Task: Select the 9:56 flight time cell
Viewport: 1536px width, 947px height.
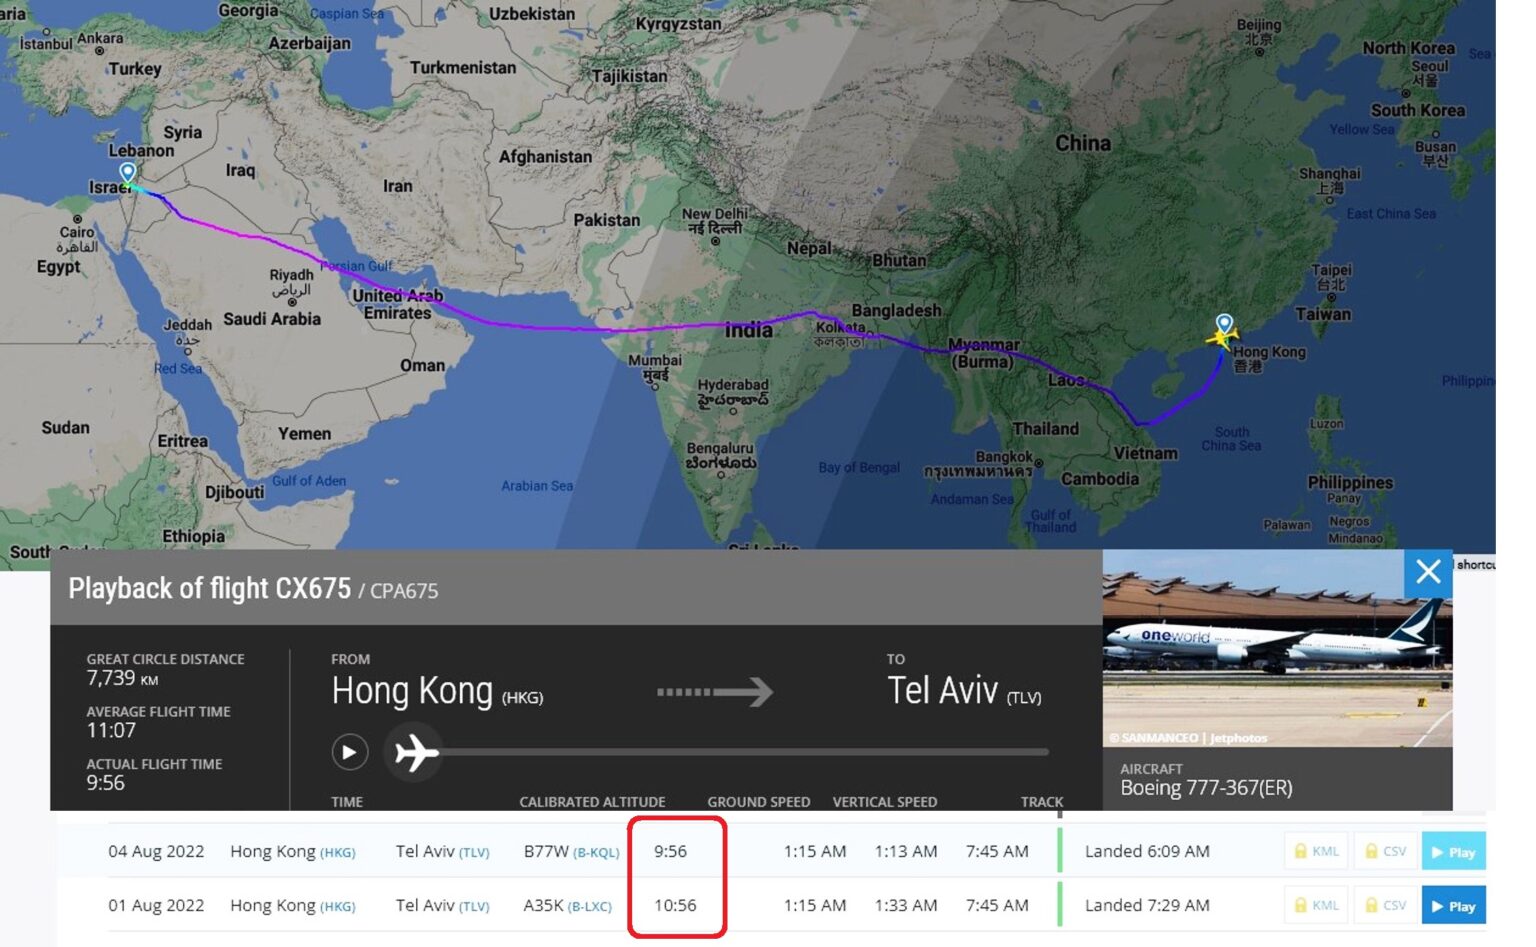Action: point(670,851)
